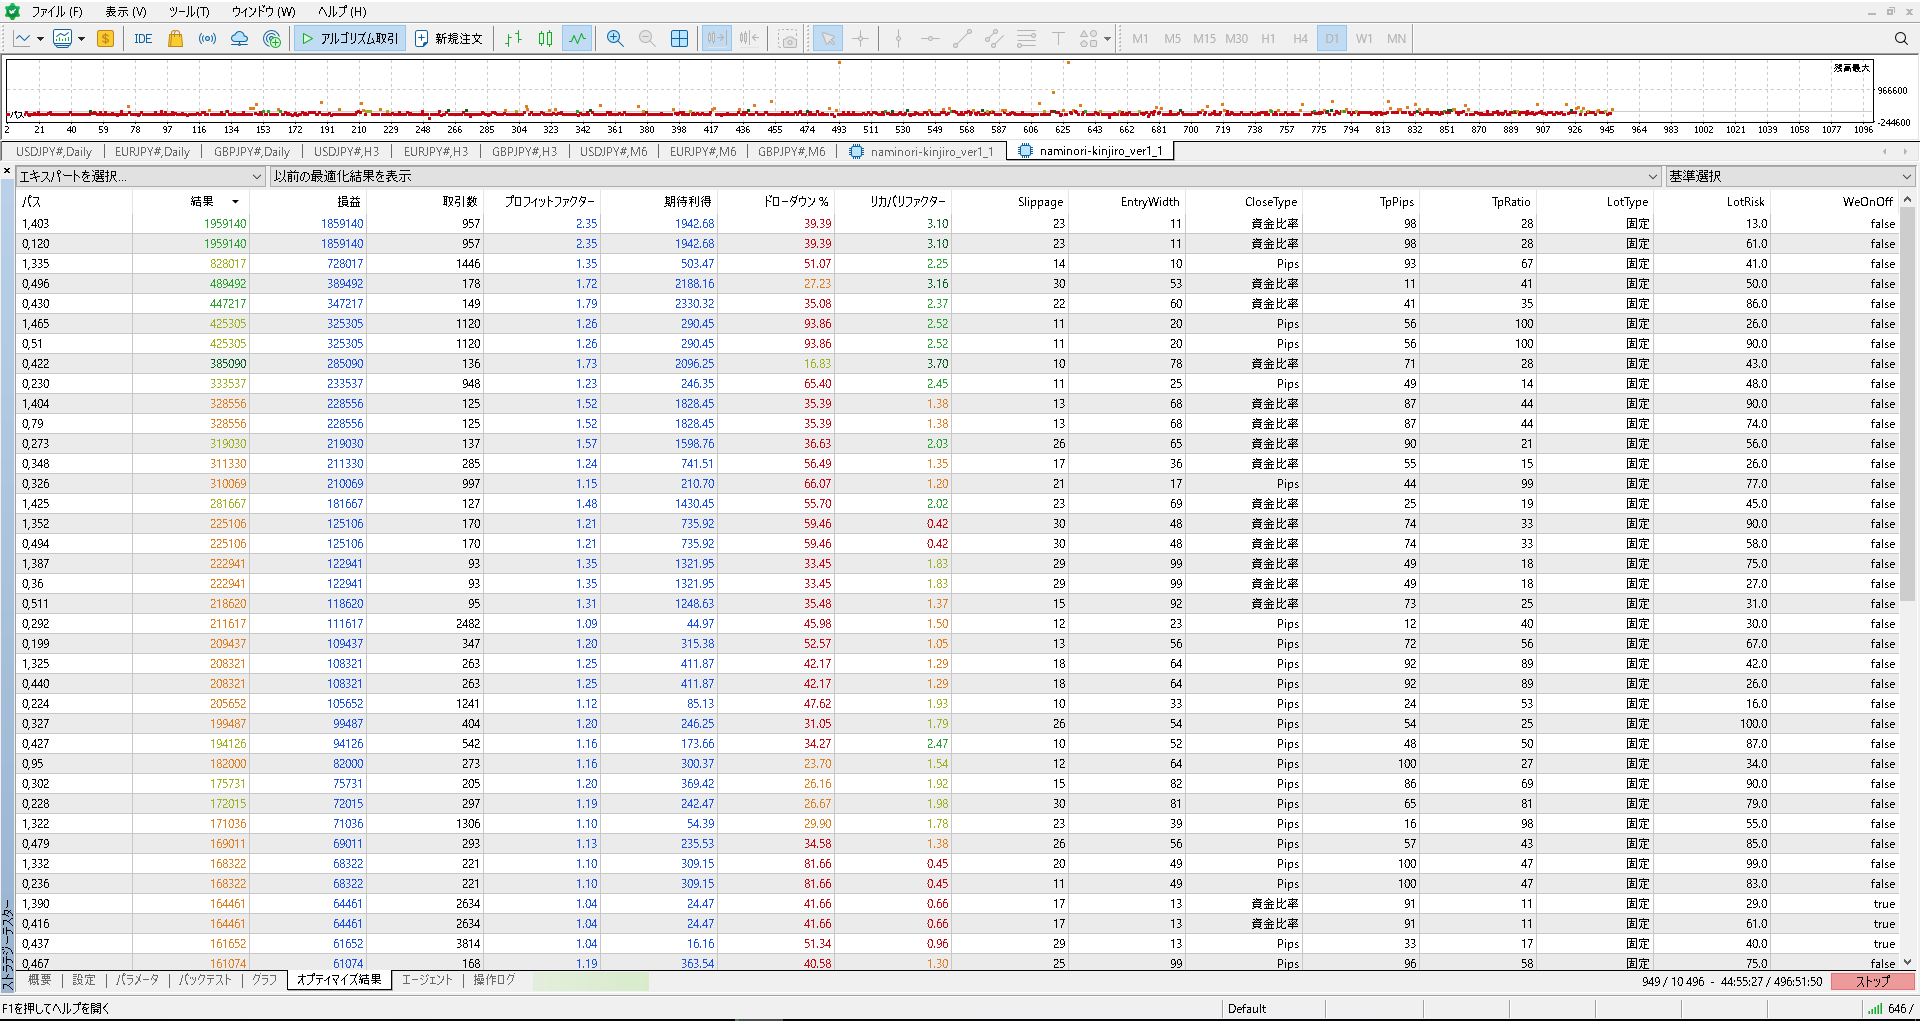The width and height of the screenshot is (1920, 1021).
Task: Open the VPS cloud hosting icon
Action: coord(239,39)
